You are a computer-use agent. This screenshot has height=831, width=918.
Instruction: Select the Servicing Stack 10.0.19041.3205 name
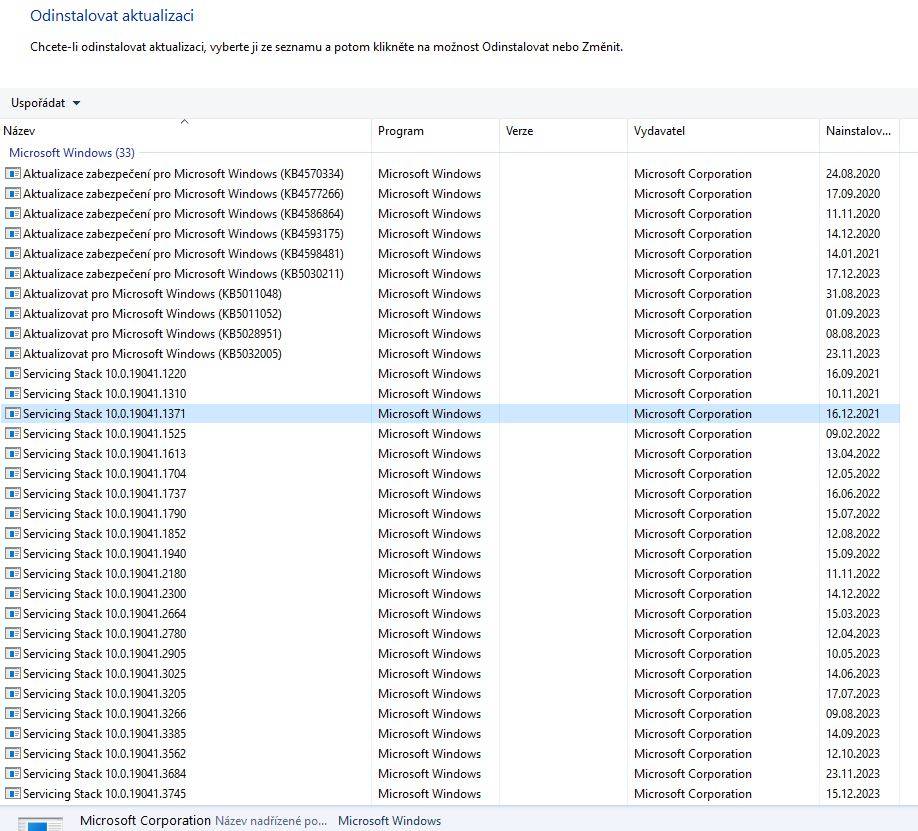[x=104, y=693]
